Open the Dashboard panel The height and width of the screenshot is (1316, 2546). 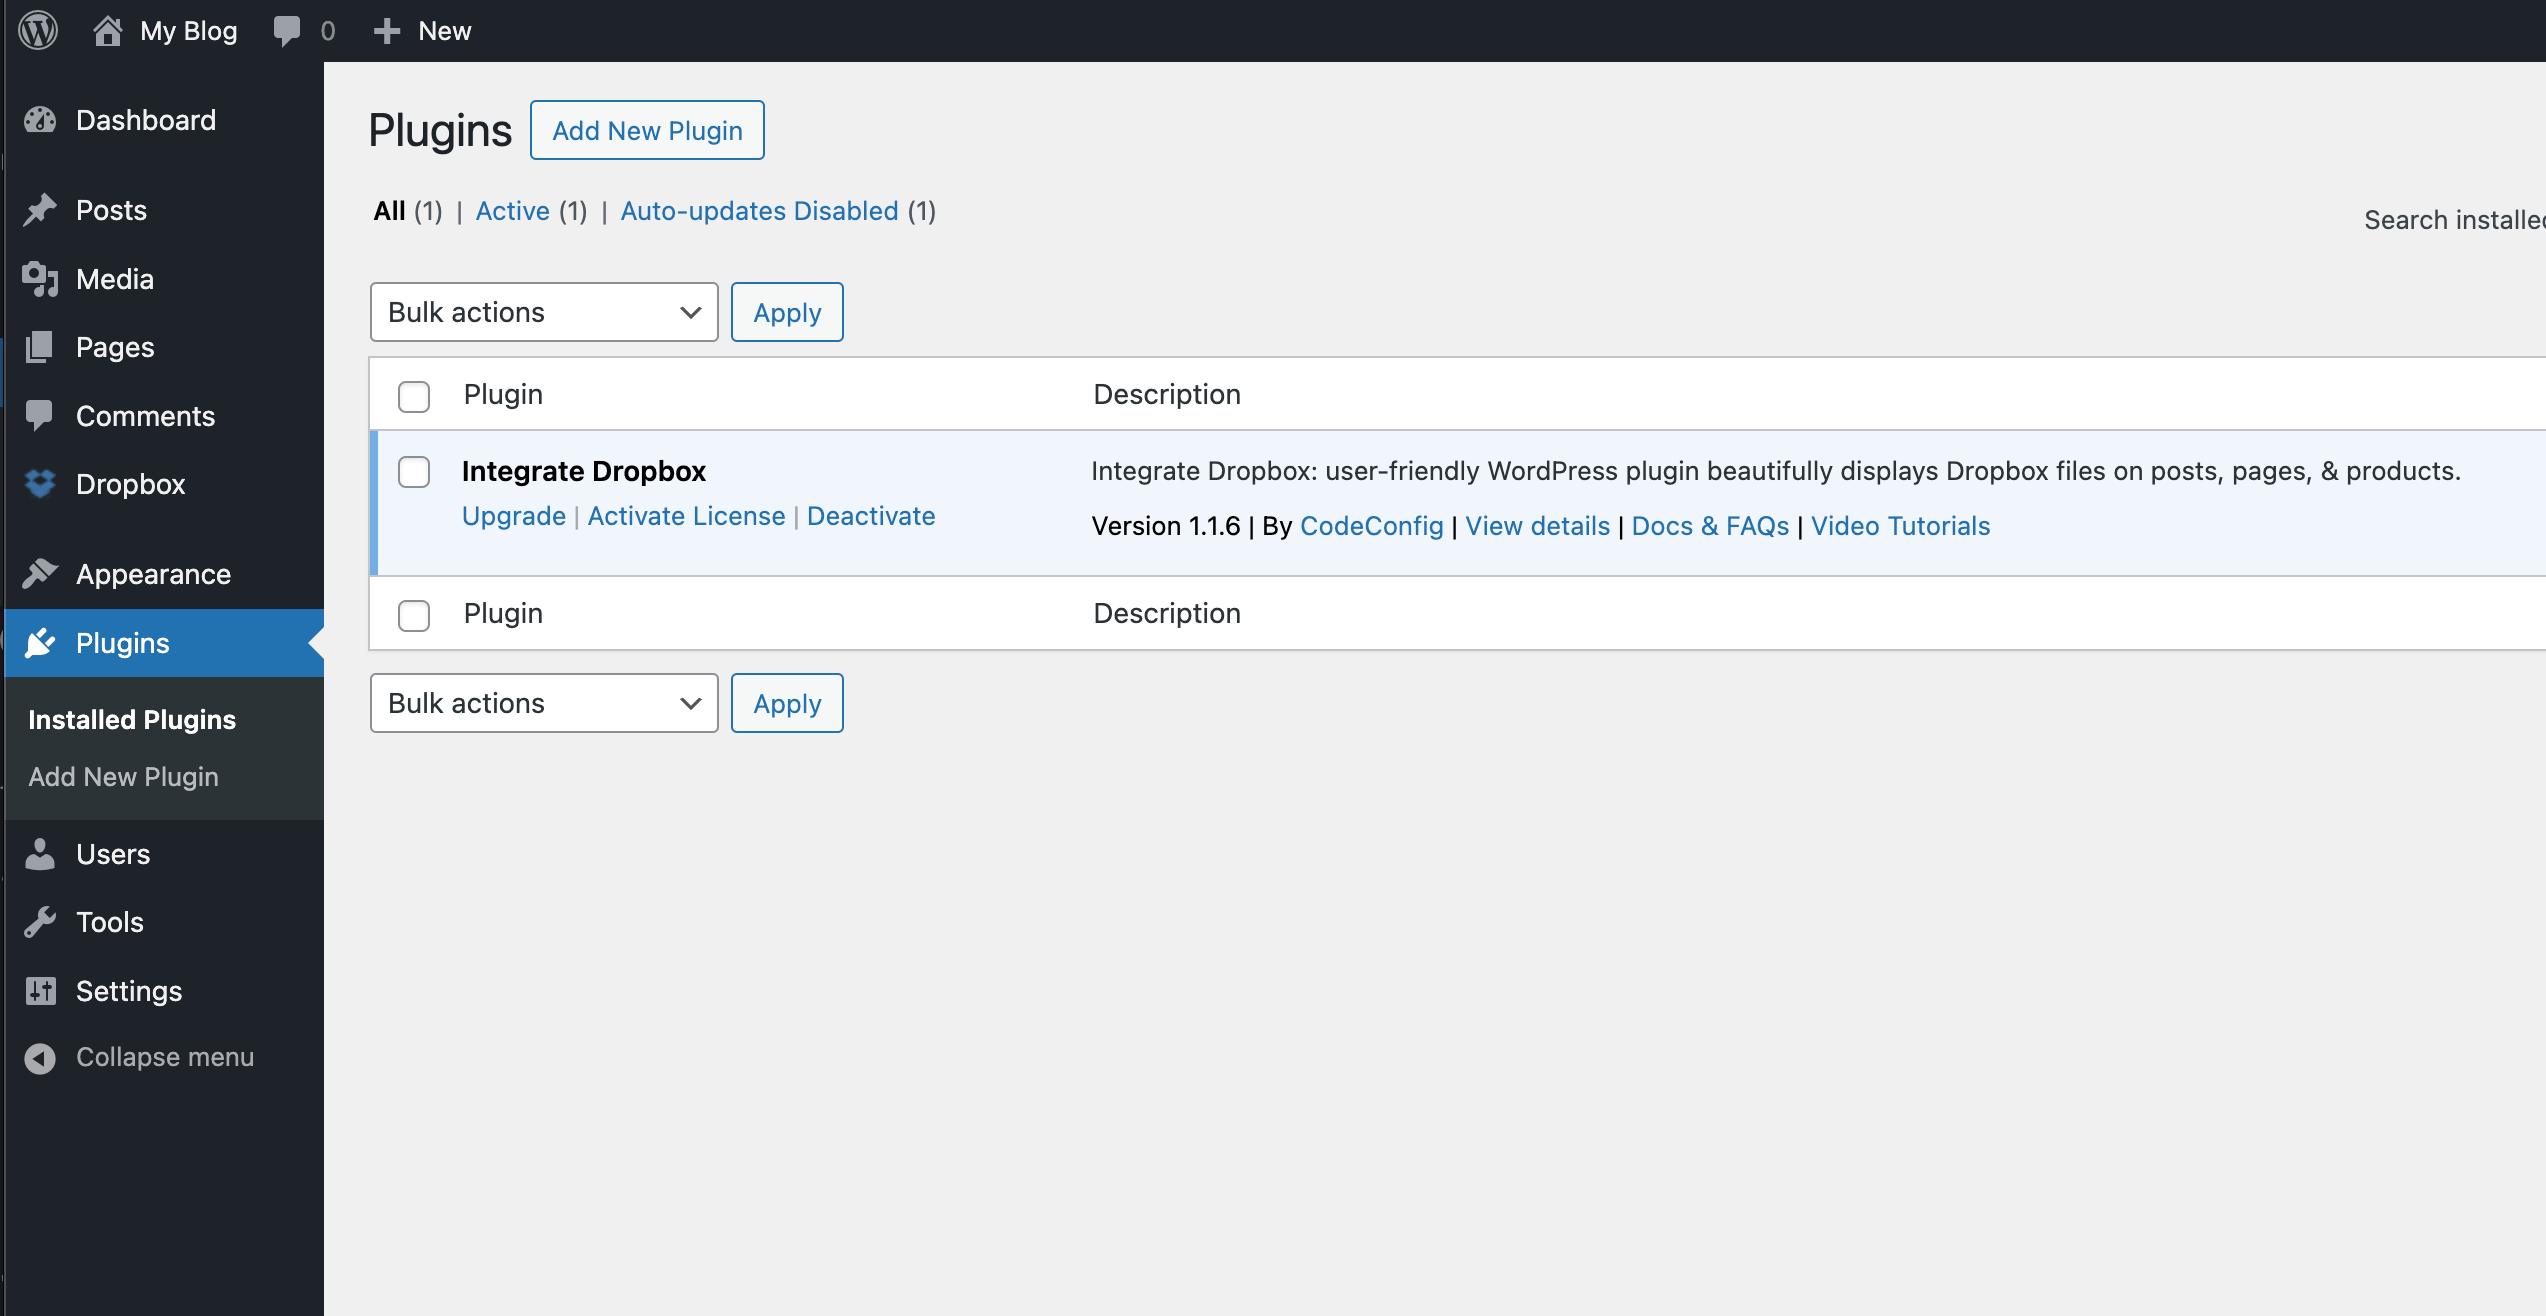[146, 119]
